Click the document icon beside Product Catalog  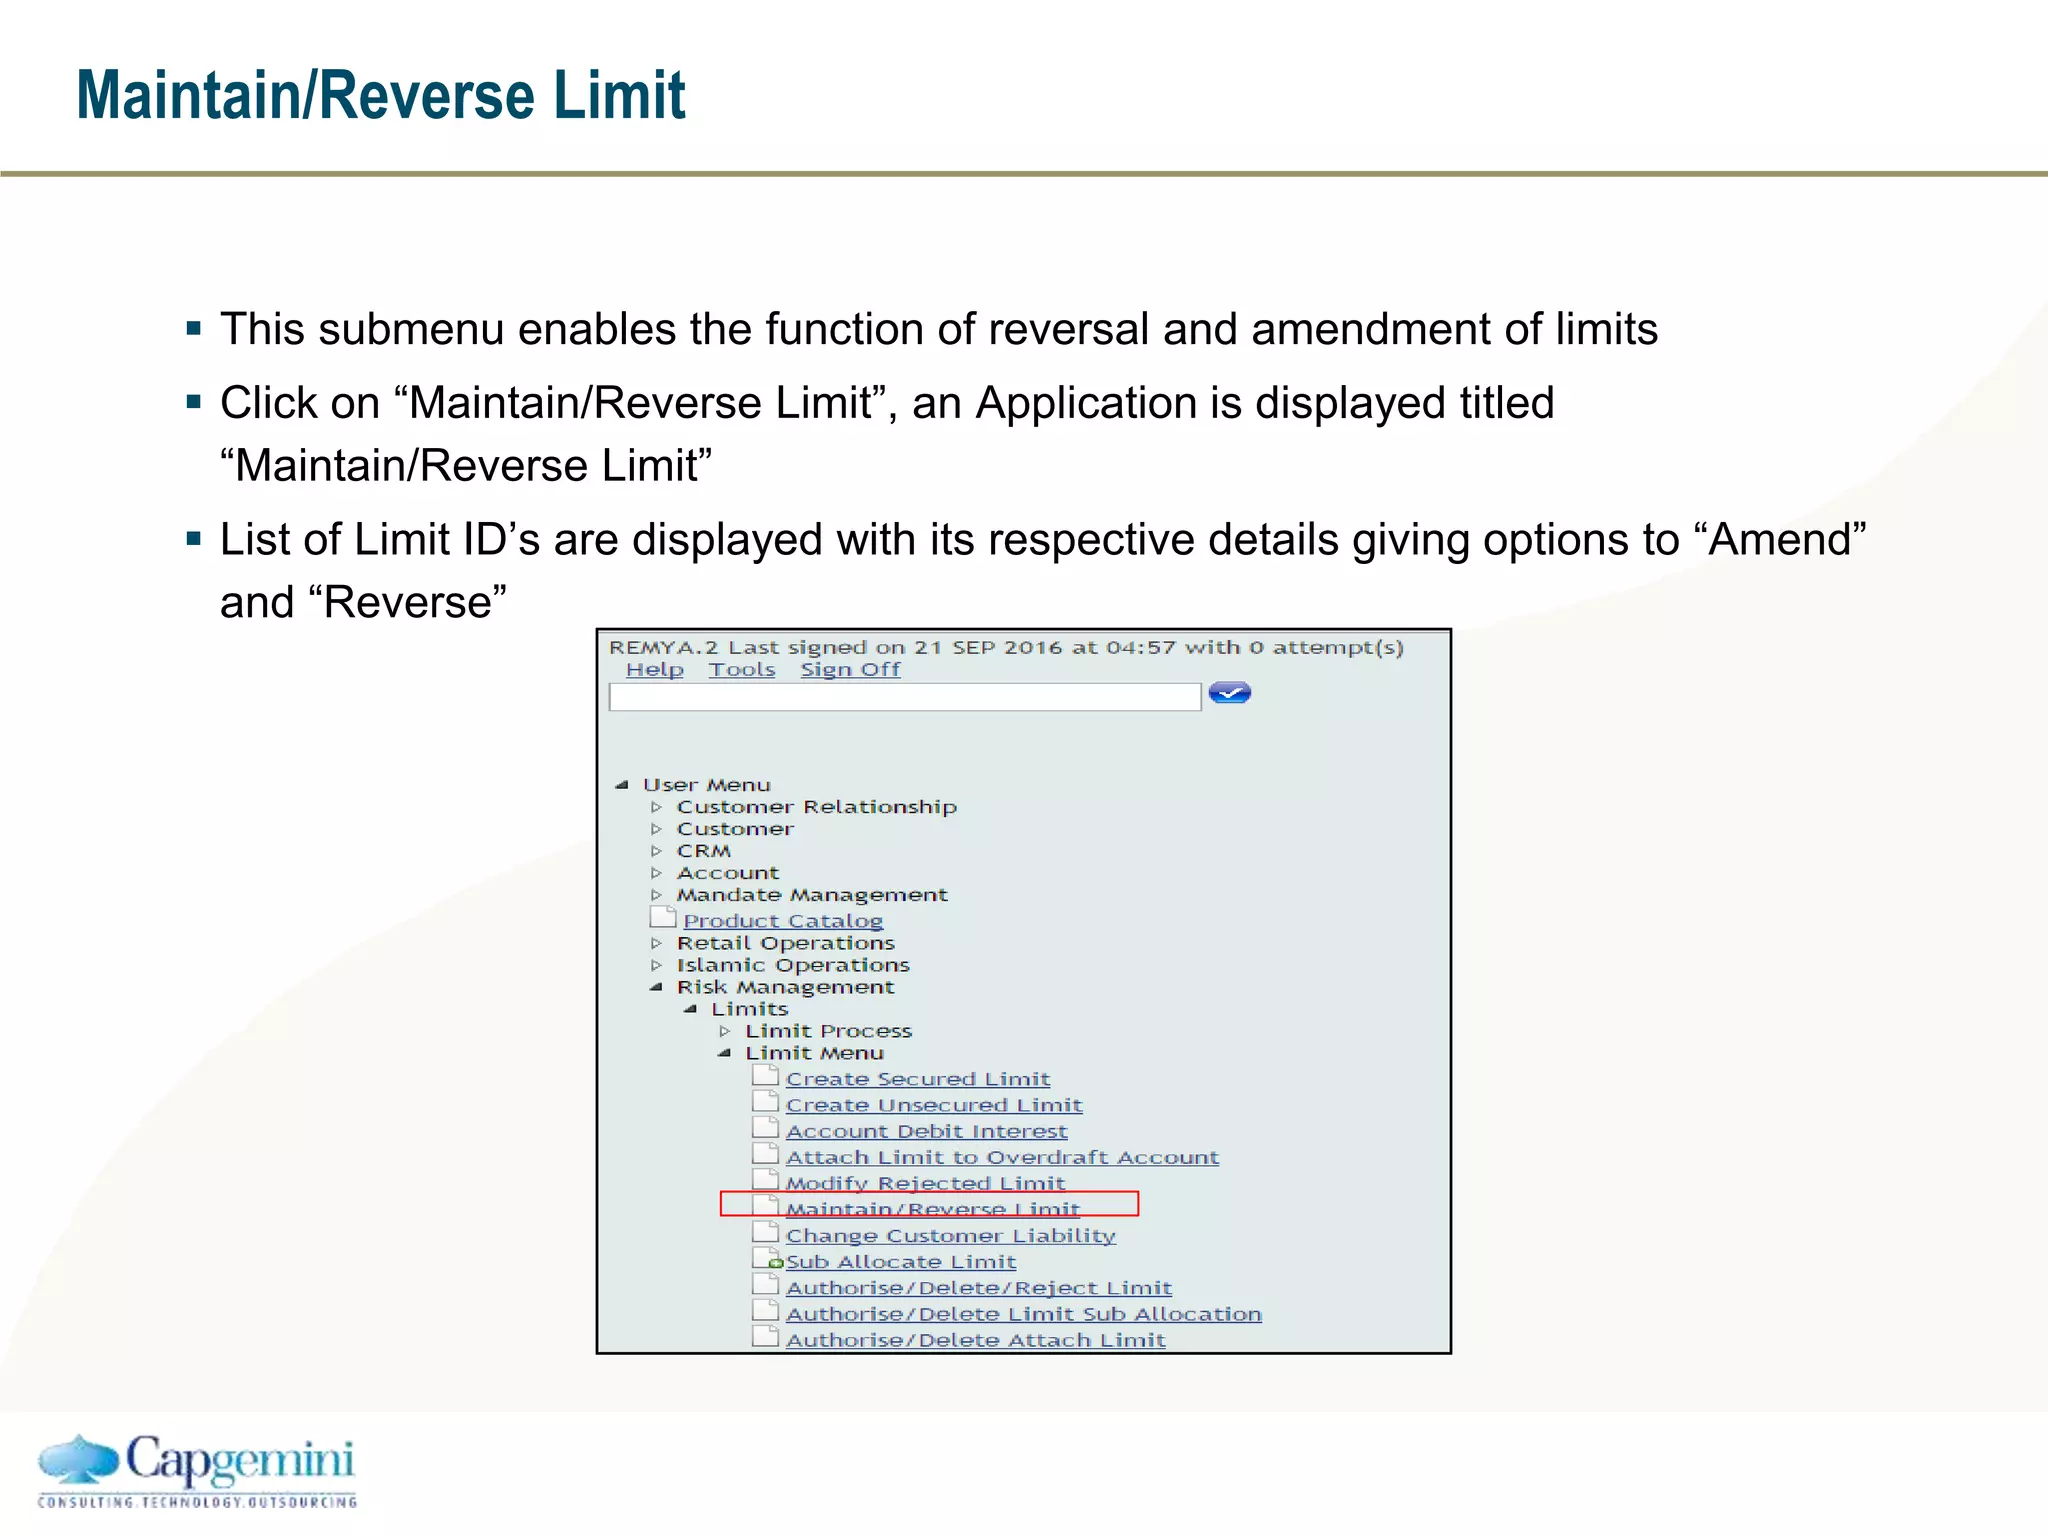[662, 918]
